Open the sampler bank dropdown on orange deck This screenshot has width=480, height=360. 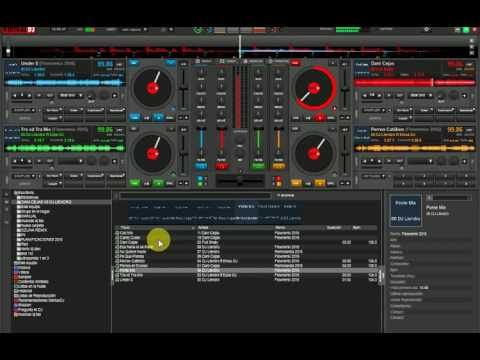pyautogui.click(x=374, y=176)
